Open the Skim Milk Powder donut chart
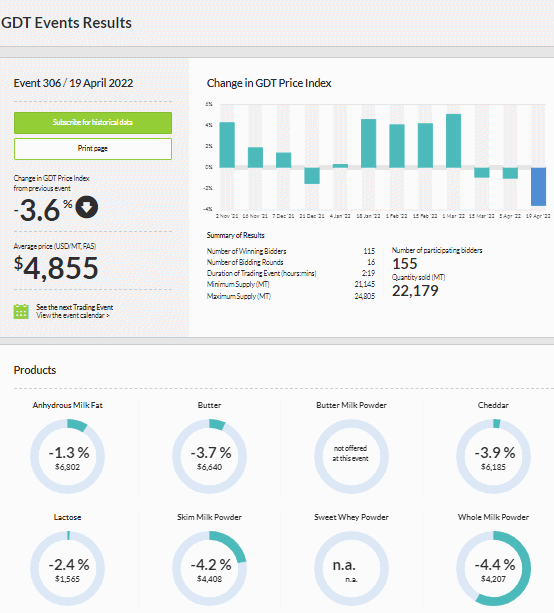 [209, 568]
